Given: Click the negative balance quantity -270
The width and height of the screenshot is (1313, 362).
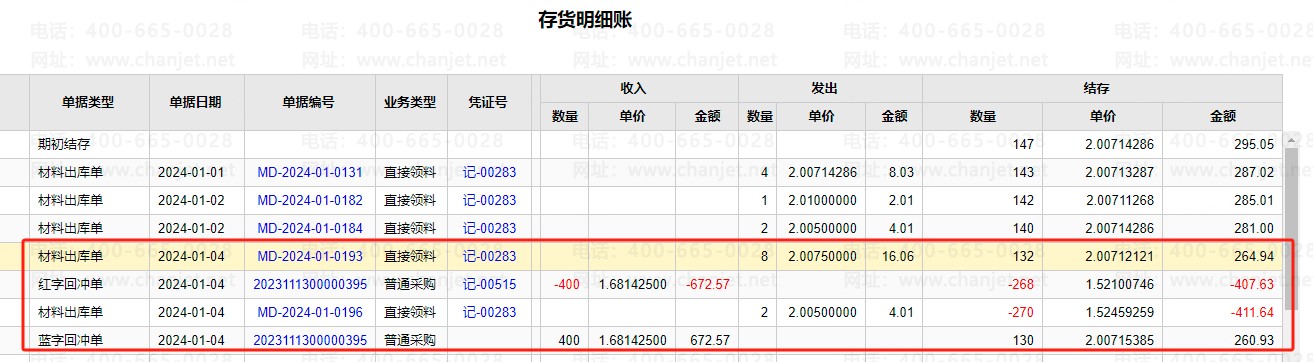Looking at the screenshot, I should tap(1022, 312).
